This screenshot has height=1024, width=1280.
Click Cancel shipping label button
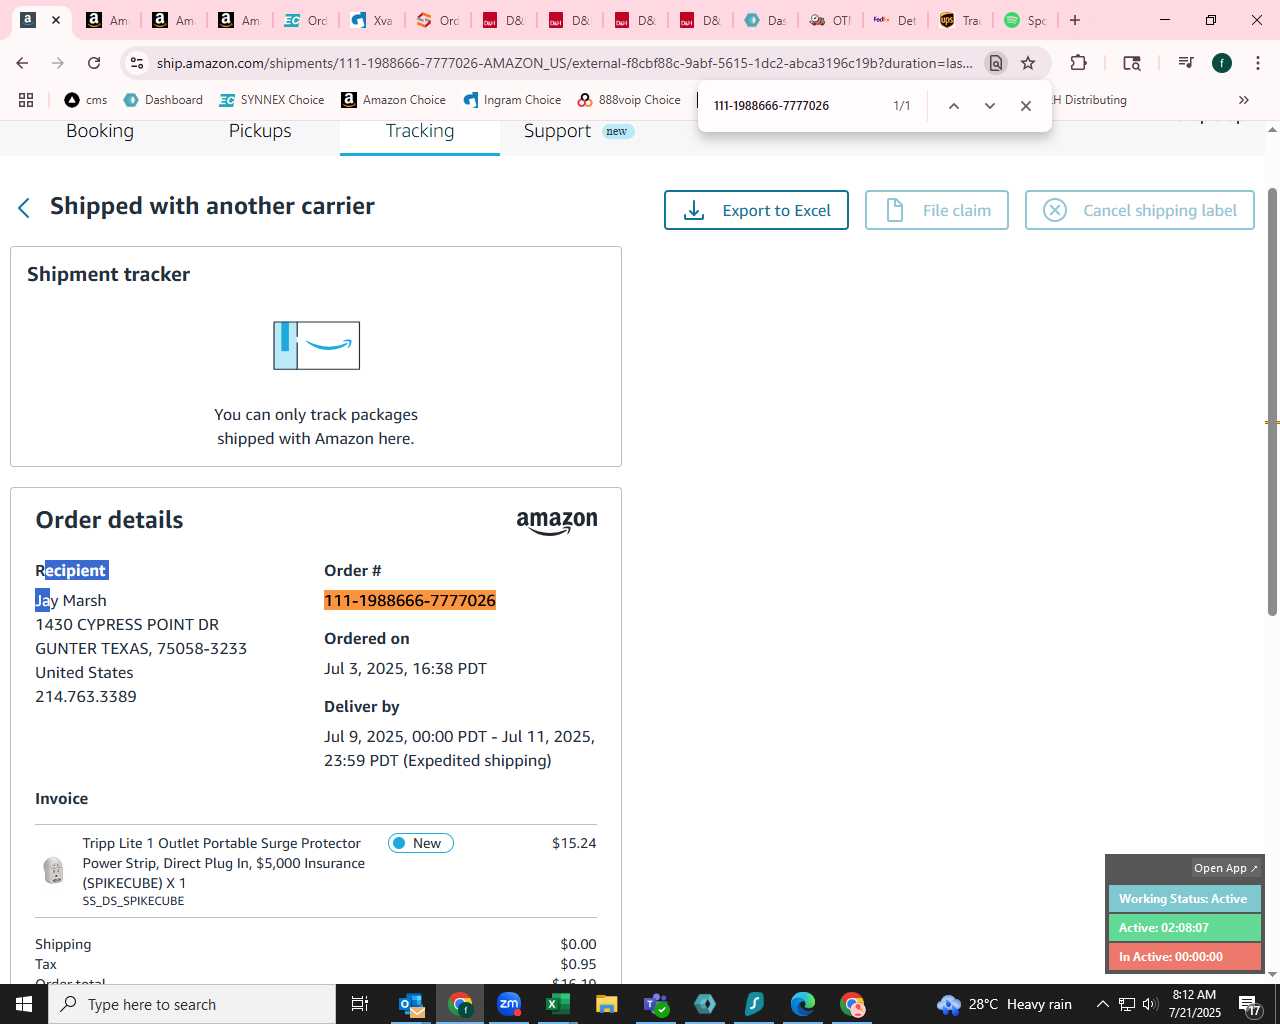point(1140,210)
